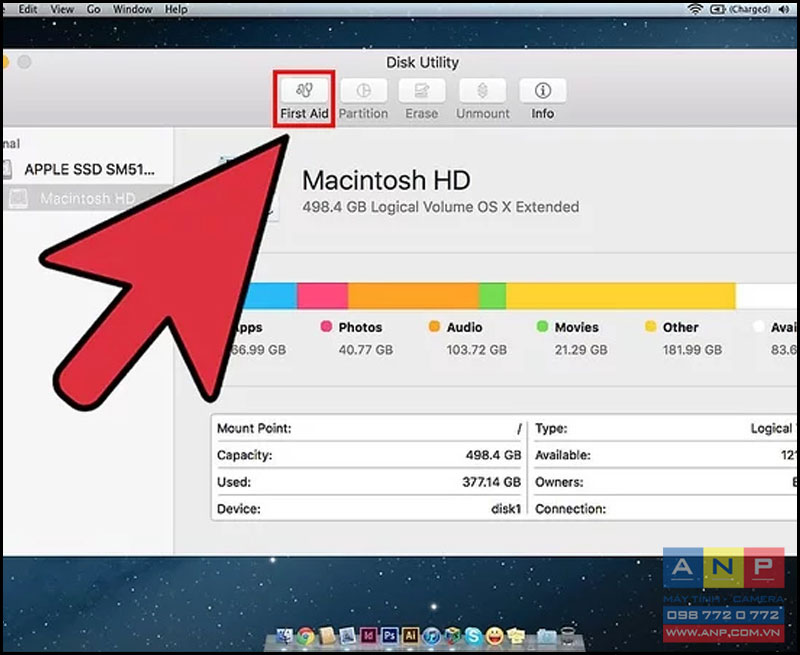Open the Info toolbar button
Viewport: 800px width, 655px height.
[x=542, y=99]
